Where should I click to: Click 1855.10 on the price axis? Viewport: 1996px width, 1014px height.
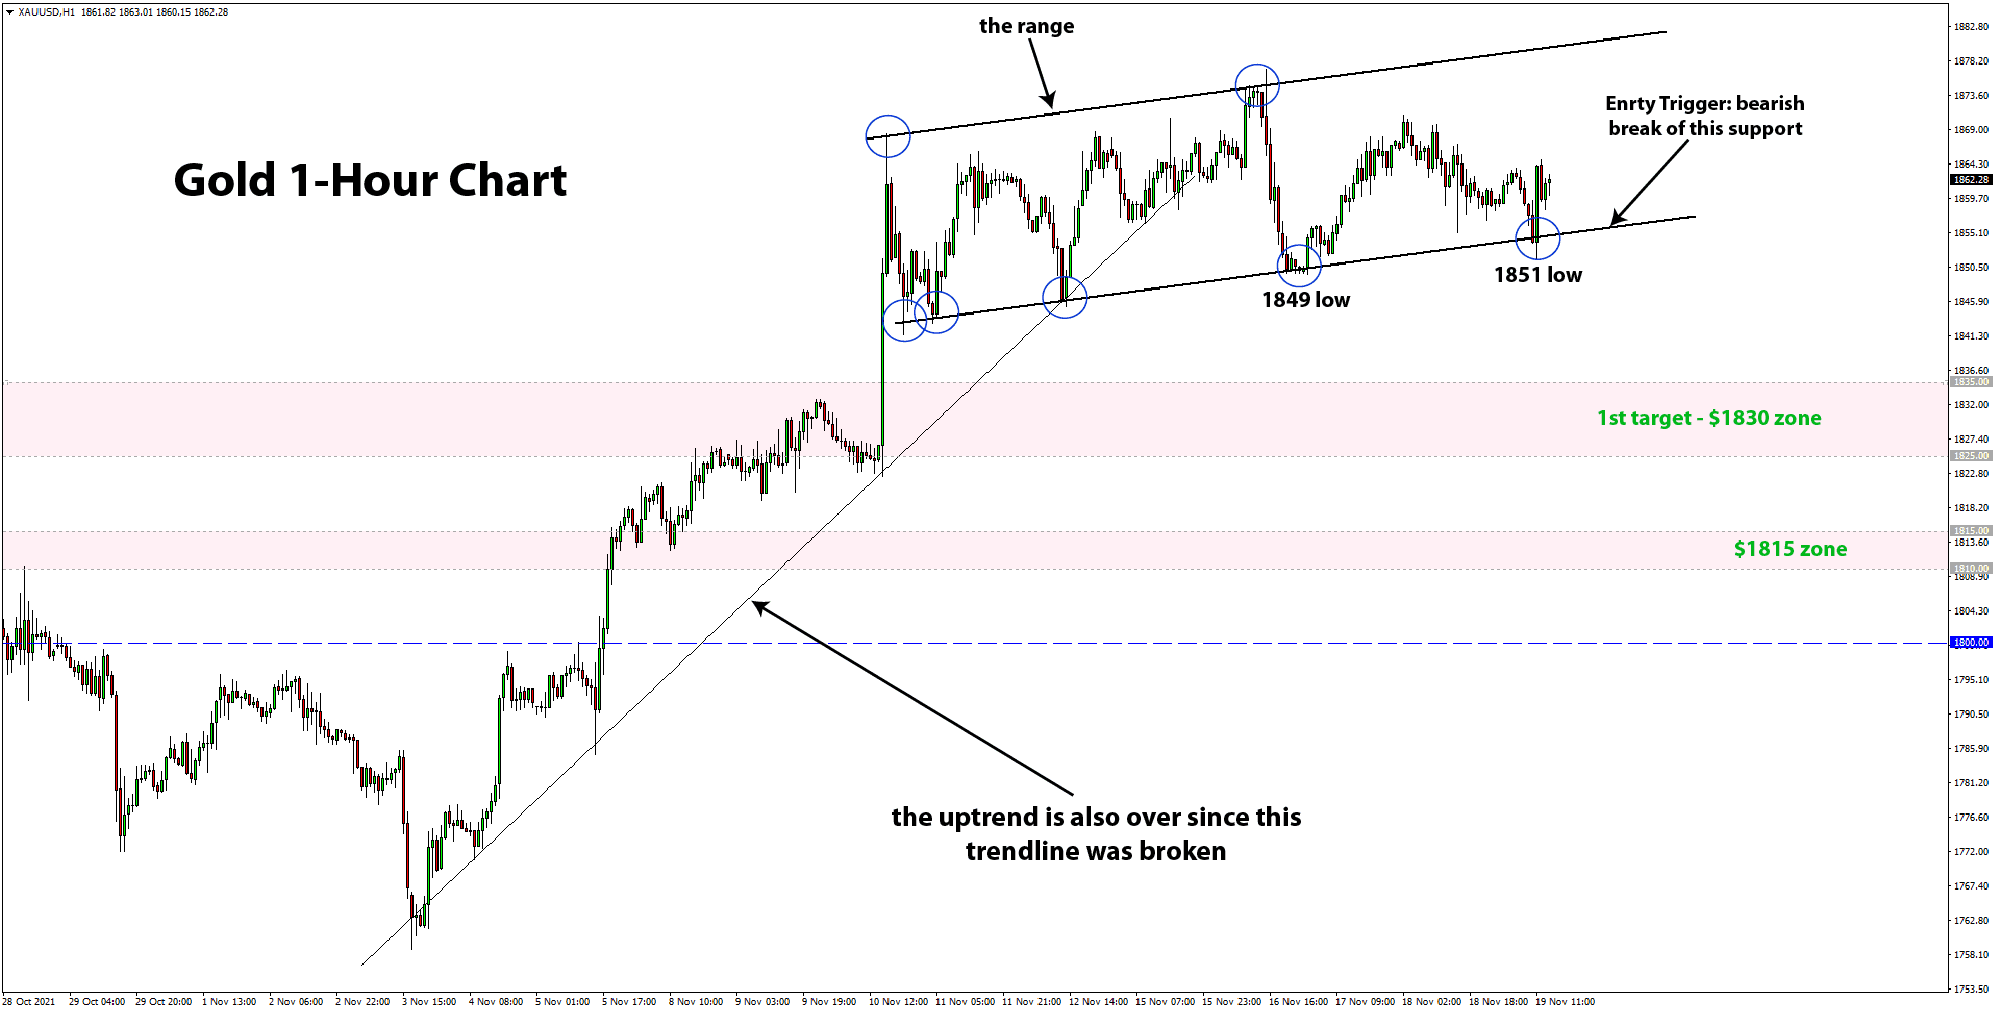pyautogui.click(x=1971, y=233)
